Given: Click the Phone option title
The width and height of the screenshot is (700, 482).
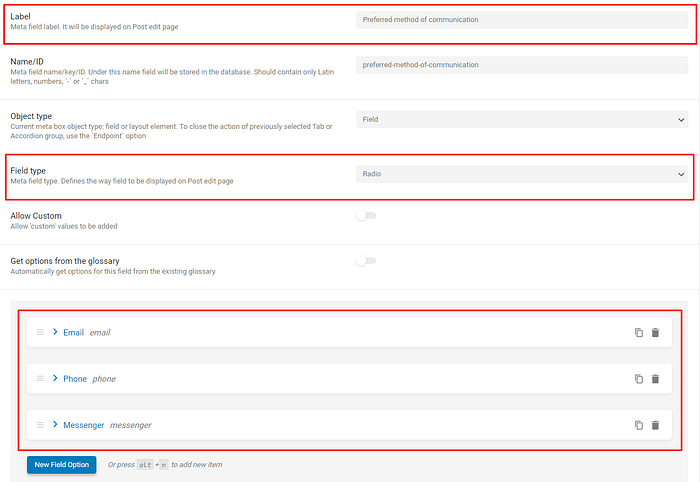Looking at the screenshot, I should [x=75, y=379].
